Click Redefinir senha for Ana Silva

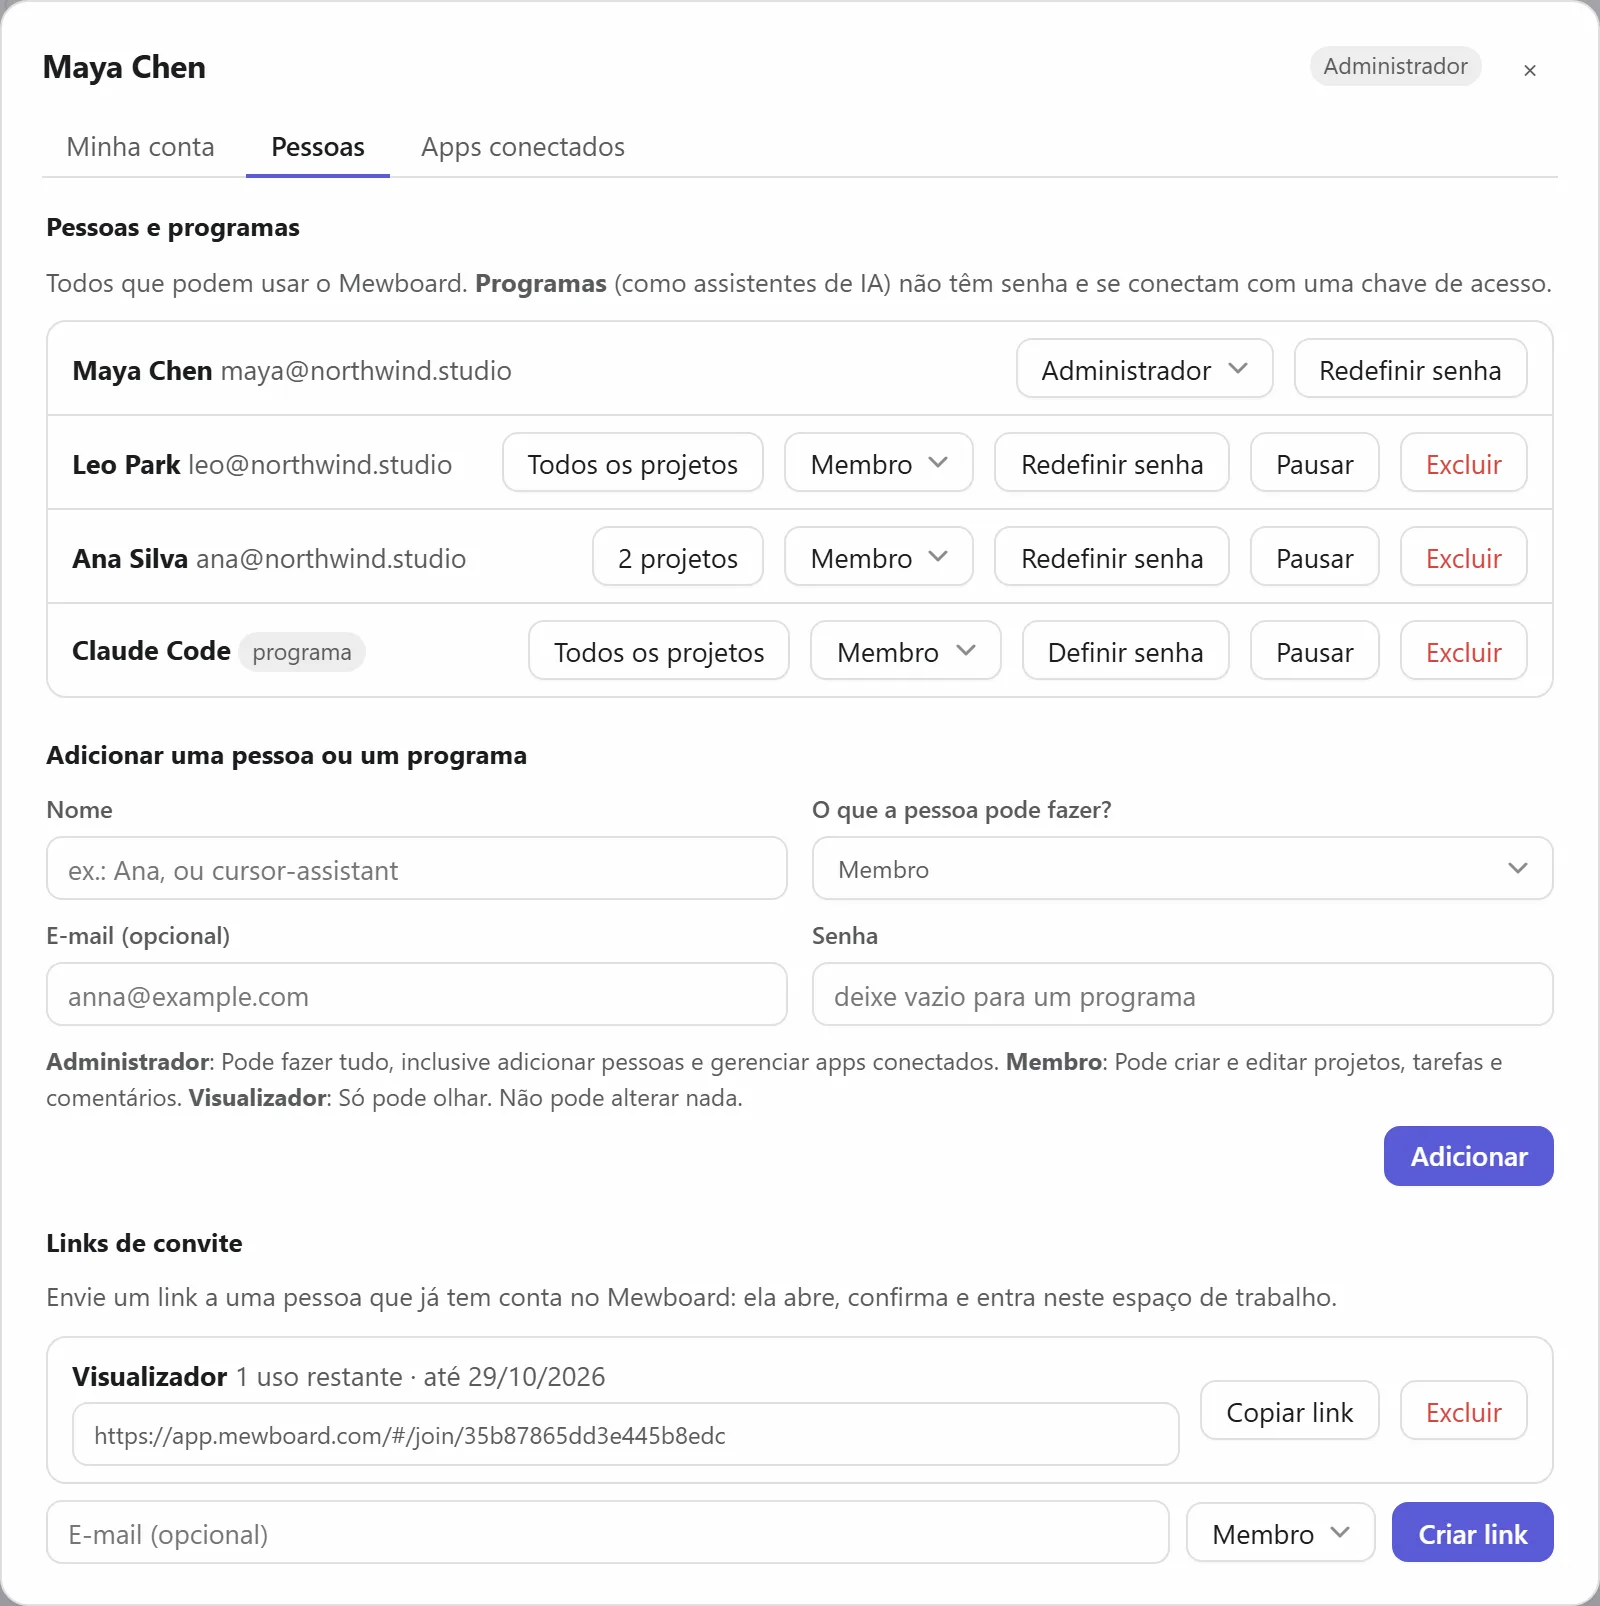point(1111,557)
